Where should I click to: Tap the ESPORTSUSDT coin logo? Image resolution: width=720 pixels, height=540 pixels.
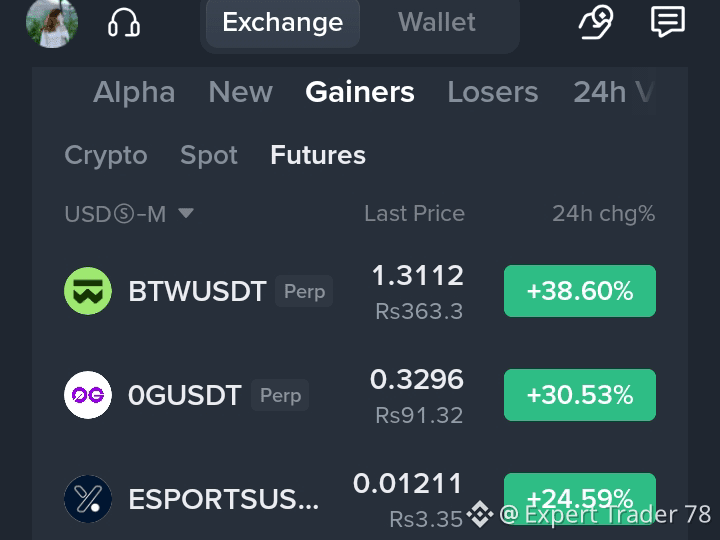click(x=88, y=499)
